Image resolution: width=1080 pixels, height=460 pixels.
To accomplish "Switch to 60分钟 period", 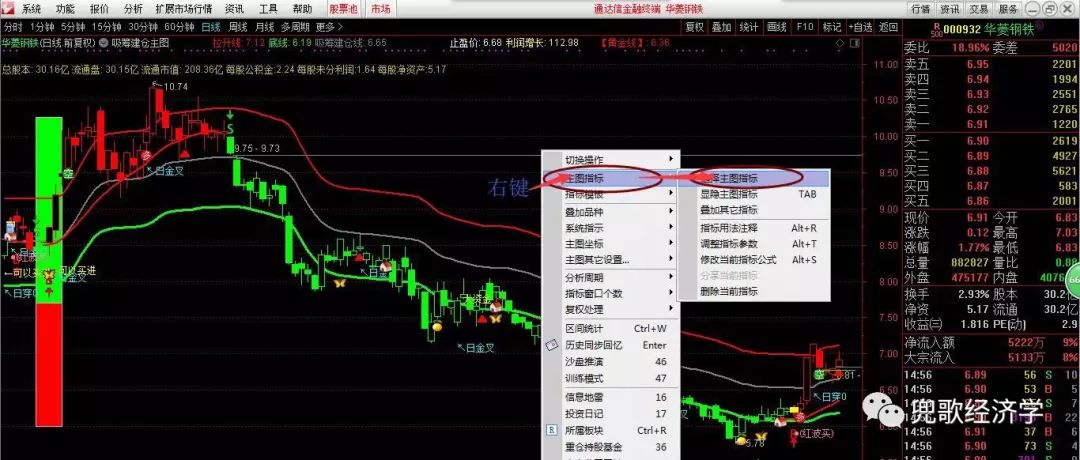I will pos(180,27).
